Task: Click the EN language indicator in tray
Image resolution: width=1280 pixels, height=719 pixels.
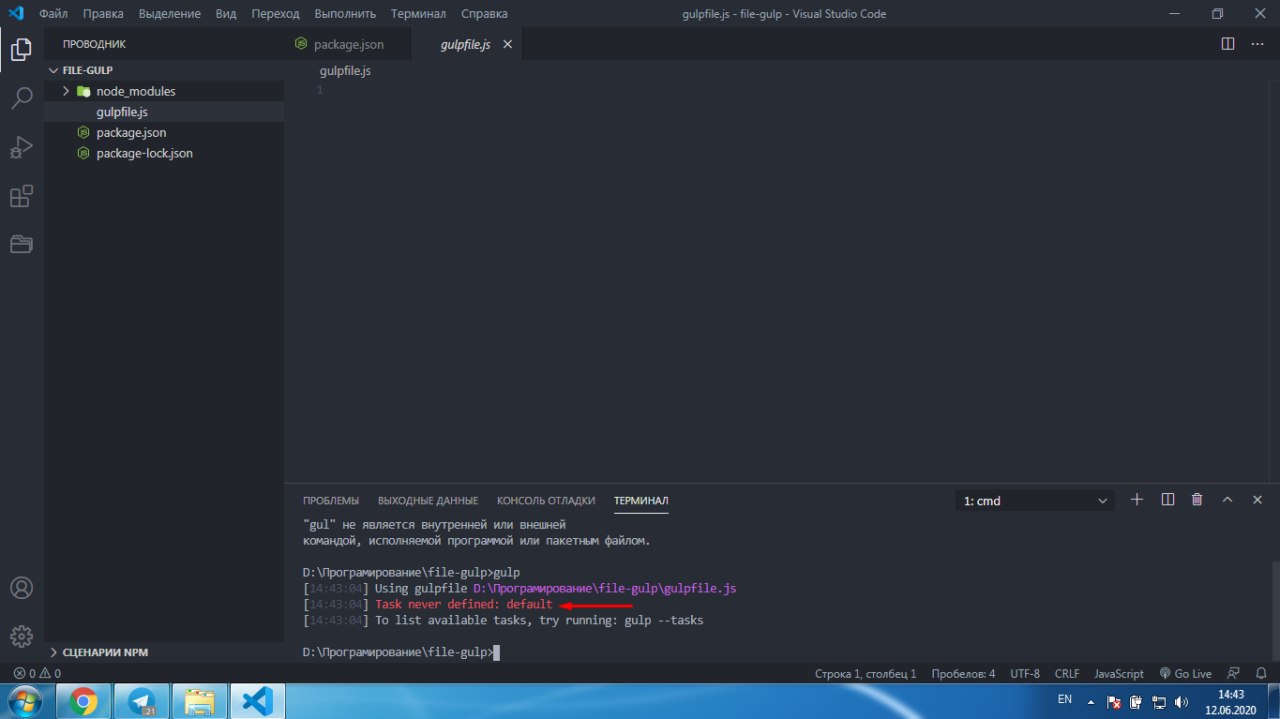Action: 1065,699
